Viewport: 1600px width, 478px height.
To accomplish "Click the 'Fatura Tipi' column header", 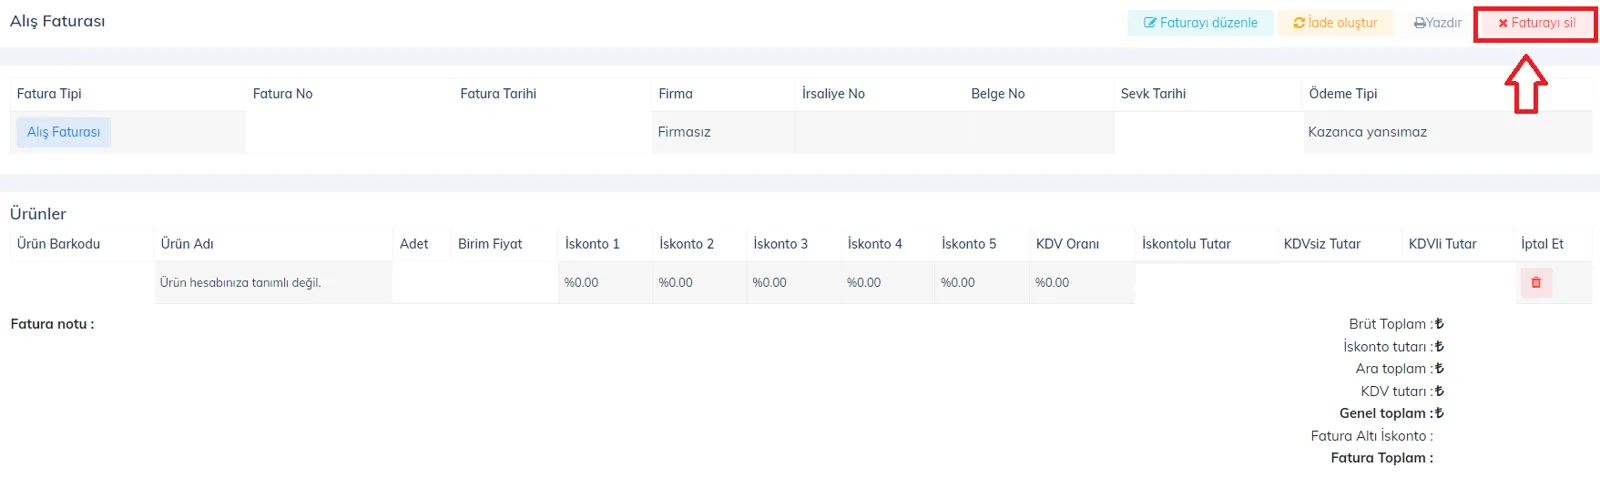I will click(x=49, y=94).
